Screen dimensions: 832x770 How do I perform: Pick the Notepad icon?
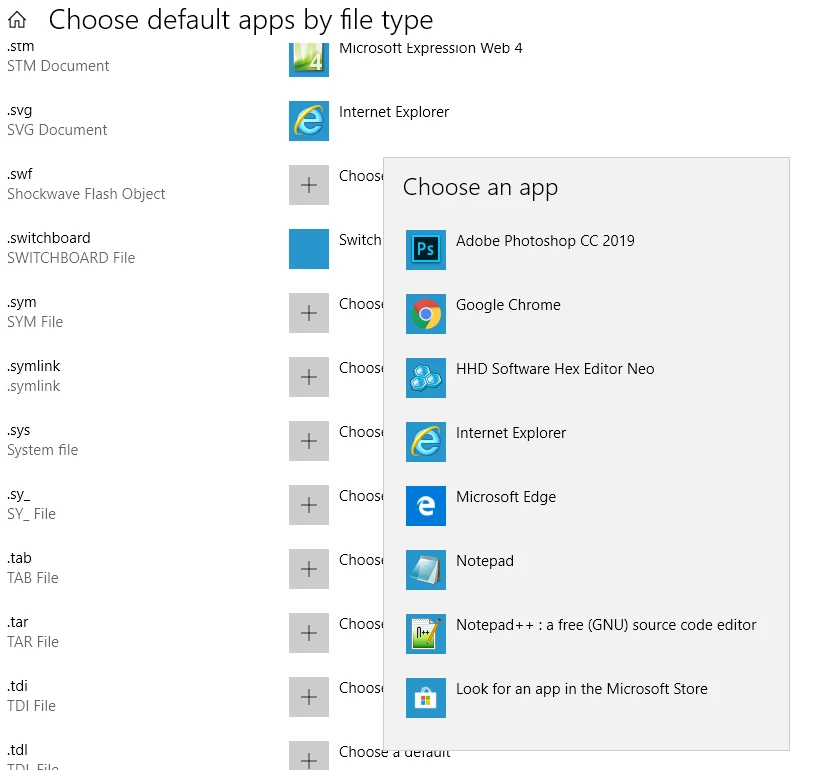pyautogui.click(x=426, y=569)
